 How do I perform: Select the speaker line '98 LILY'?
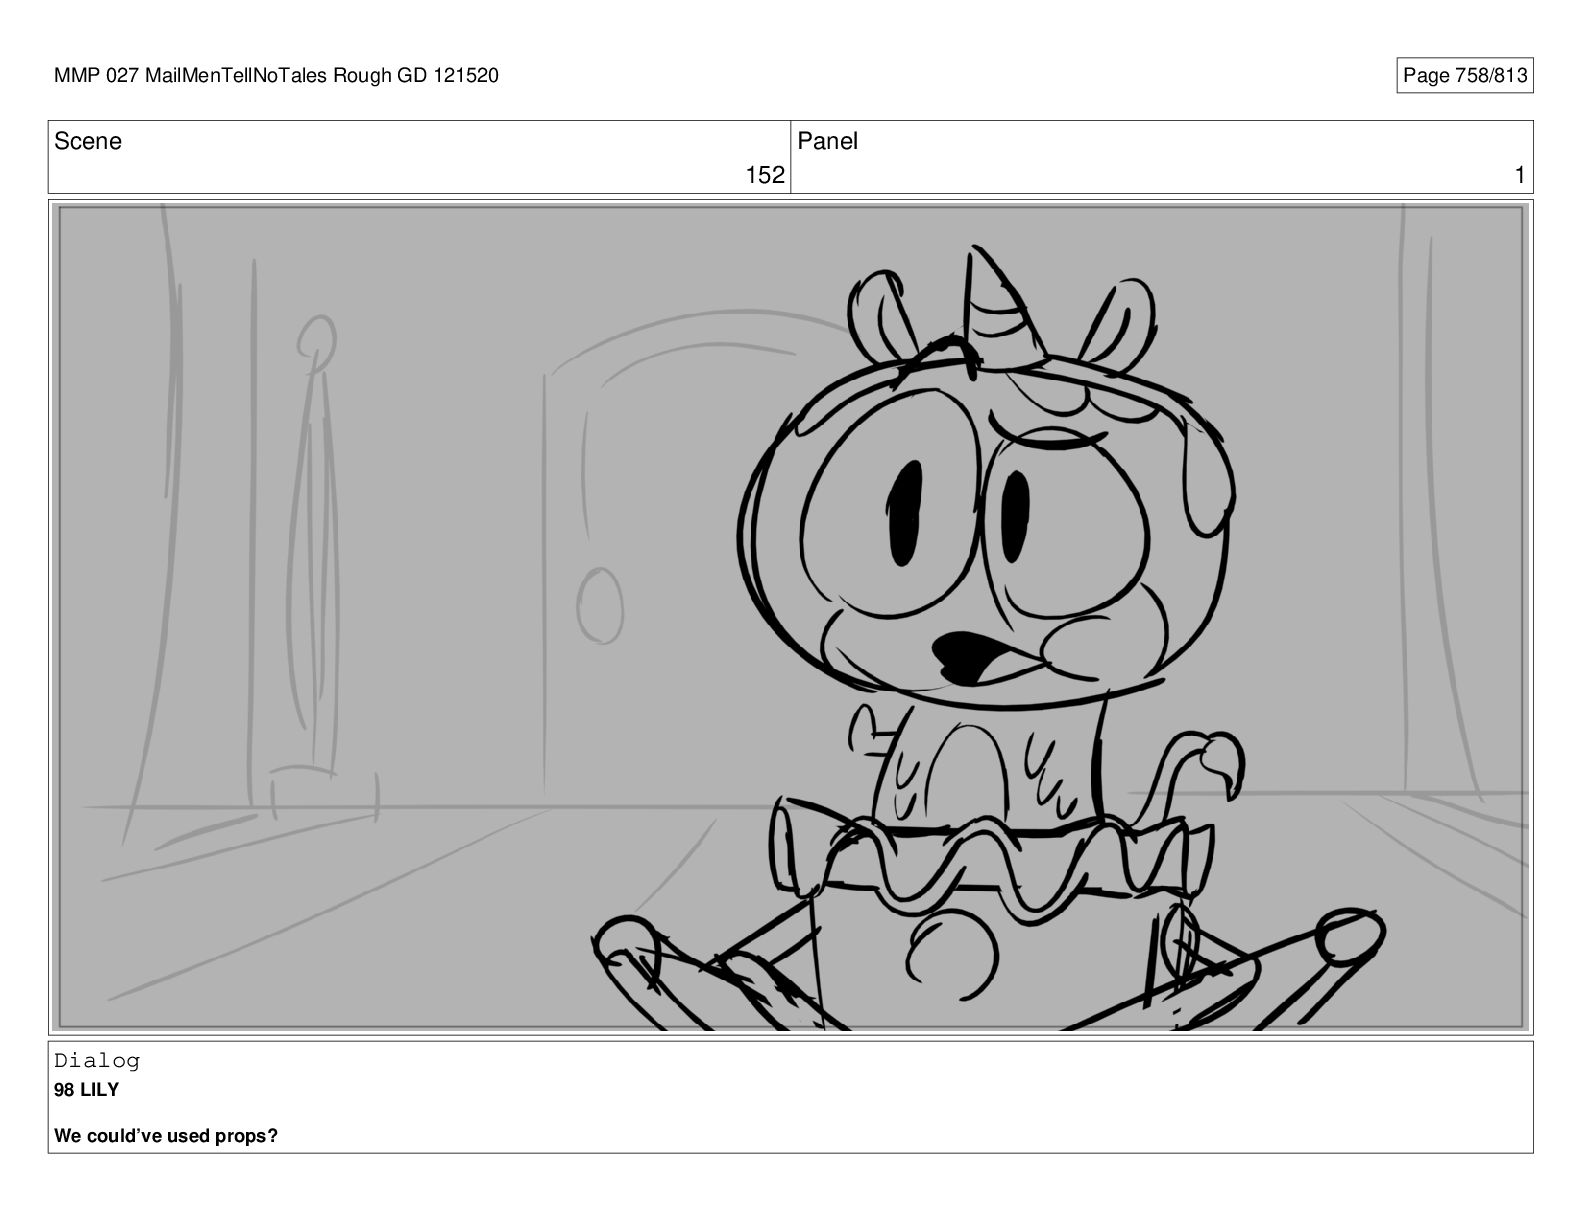(x=86, y=1090)
